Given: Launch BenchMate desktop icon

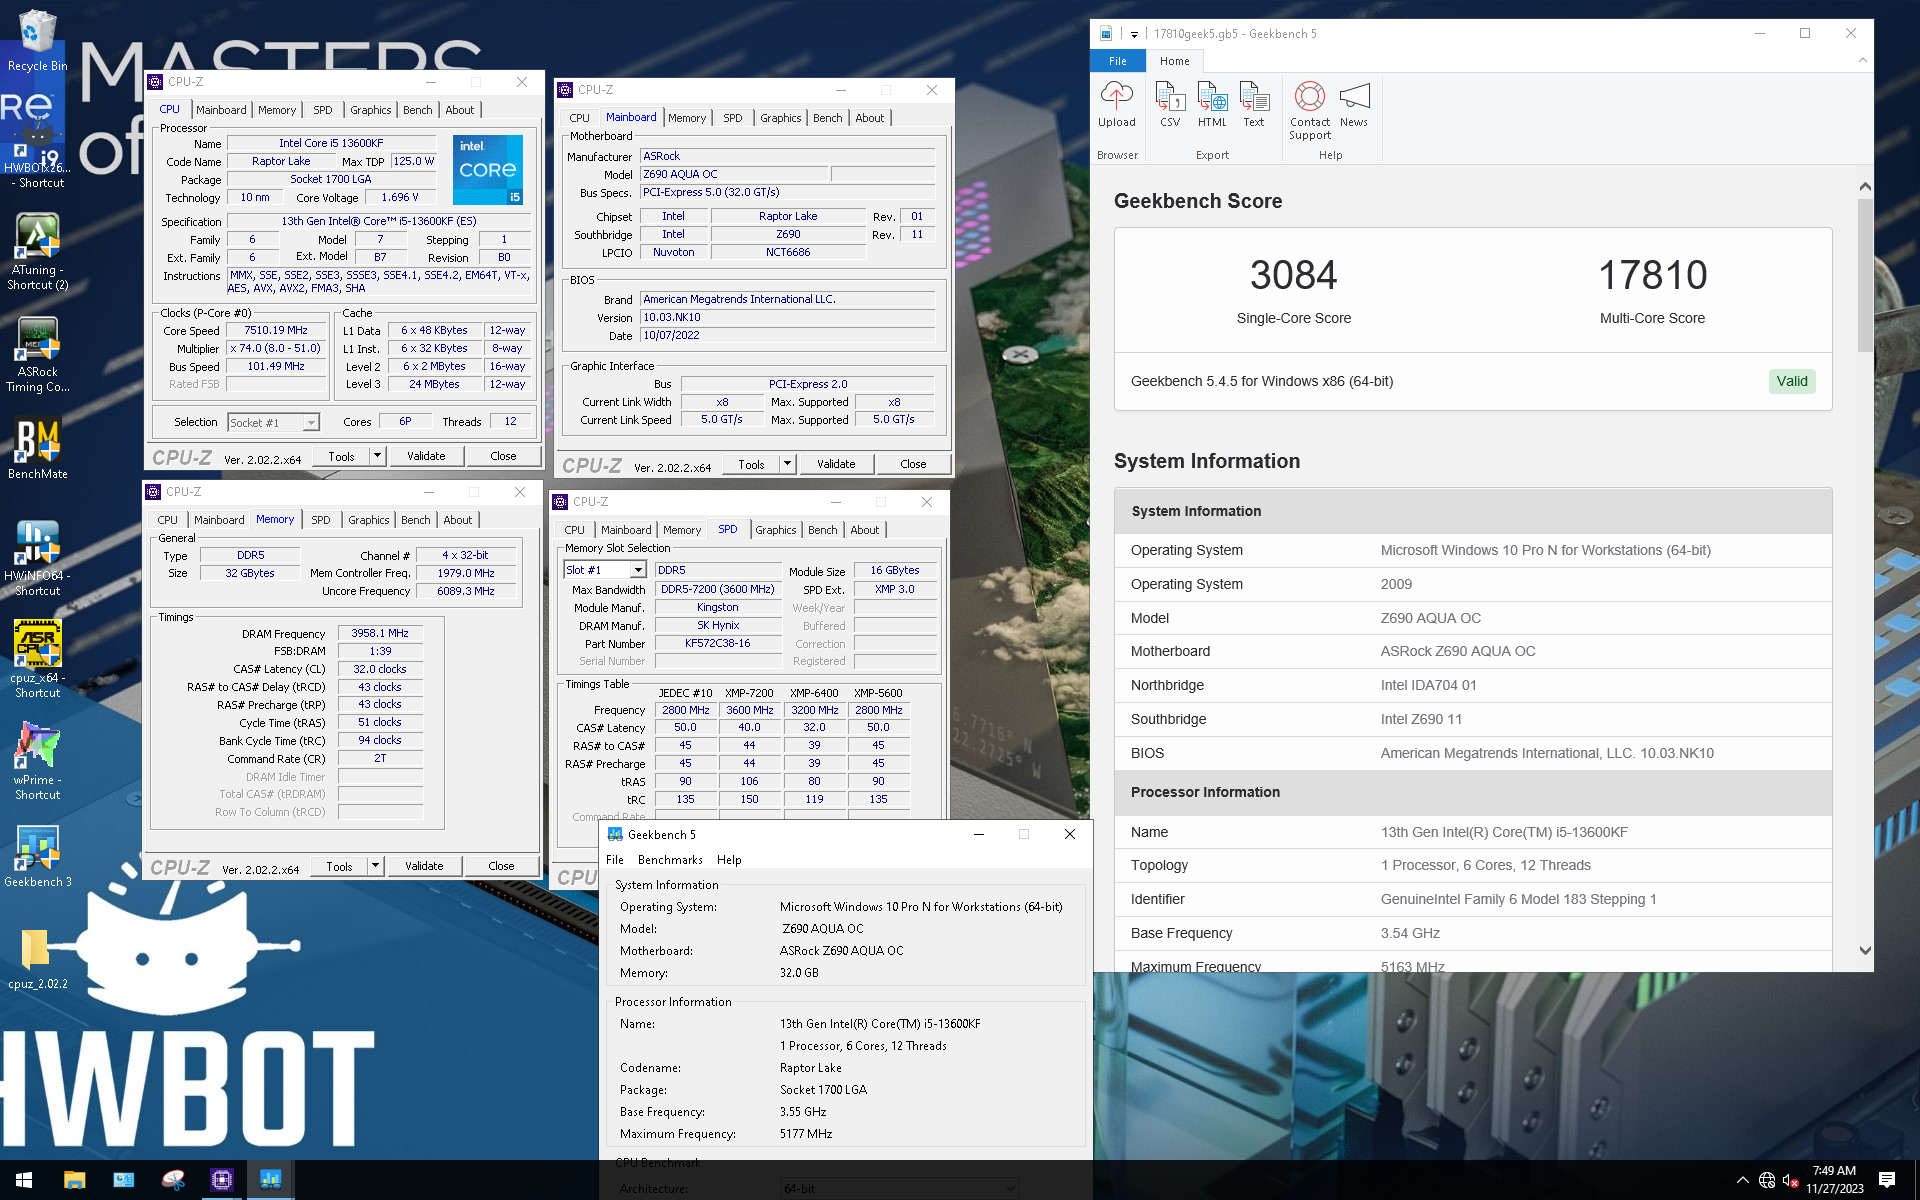Looking at the screenshot, I should 37,448.
